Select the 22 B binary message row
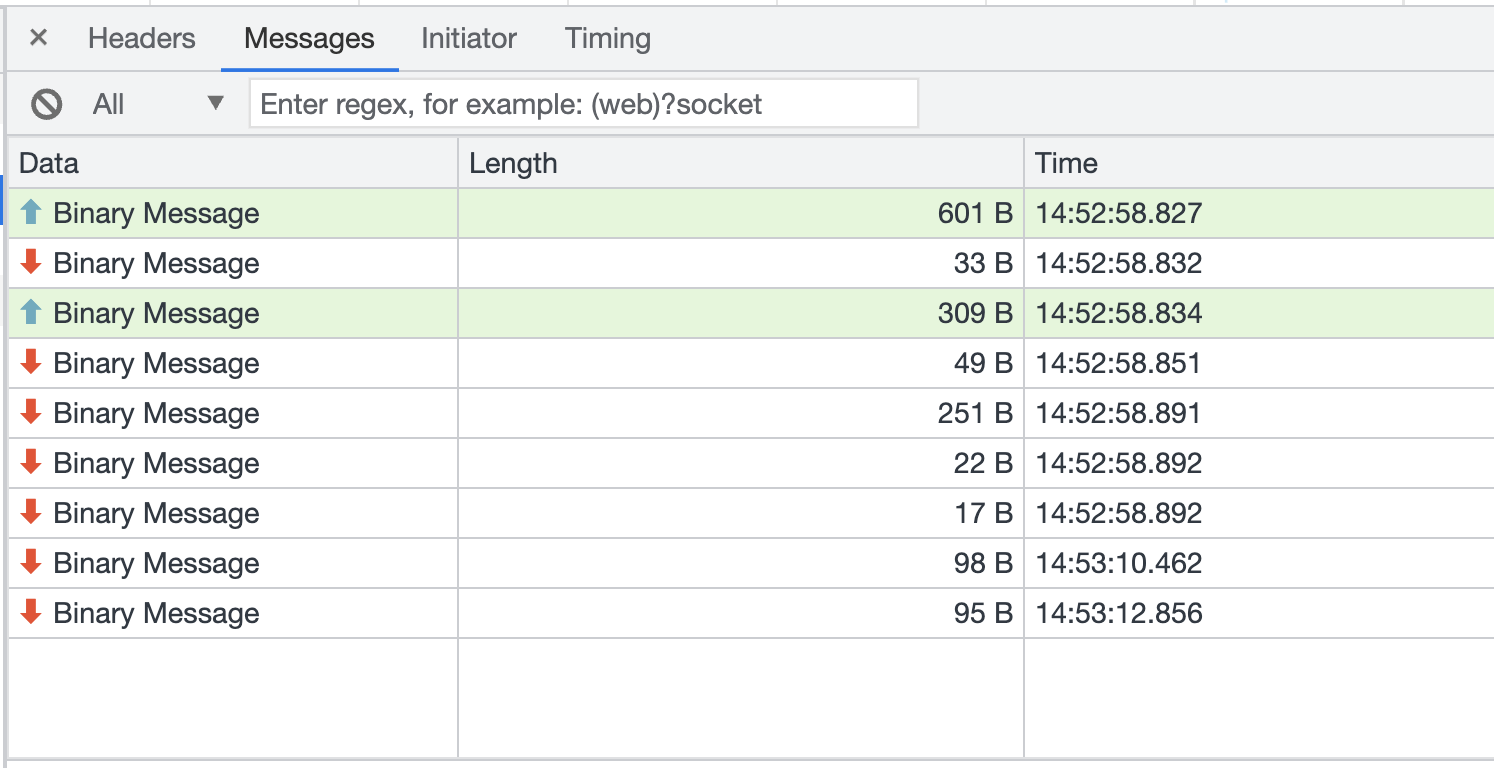 [156, 463]
